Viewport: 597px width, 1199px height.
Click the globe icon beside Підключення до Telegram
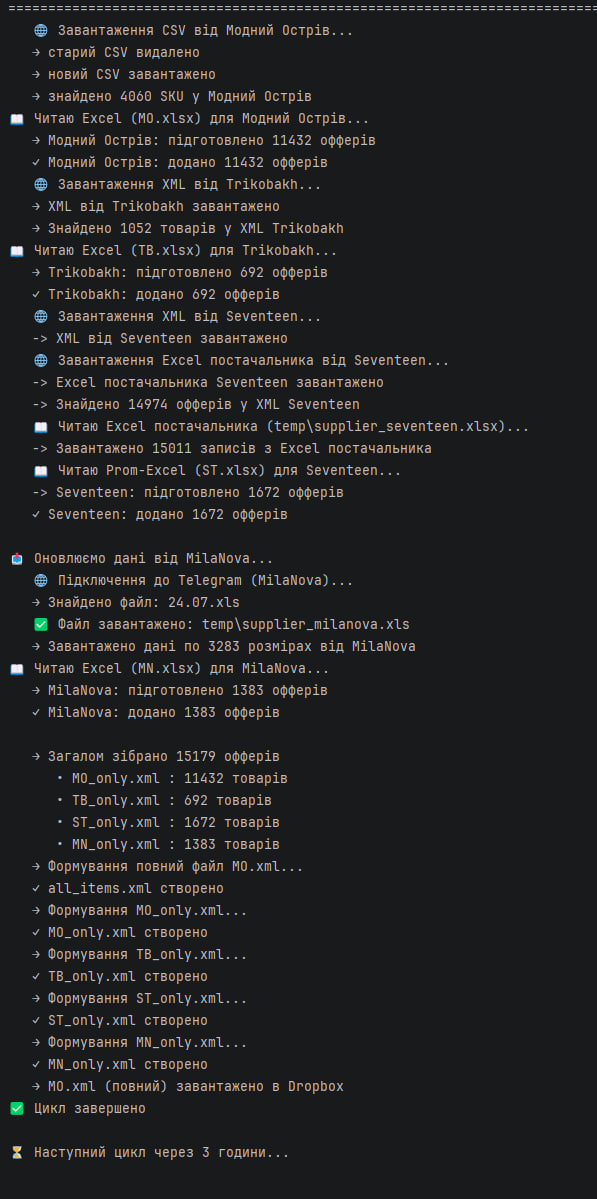pos(41,581)
